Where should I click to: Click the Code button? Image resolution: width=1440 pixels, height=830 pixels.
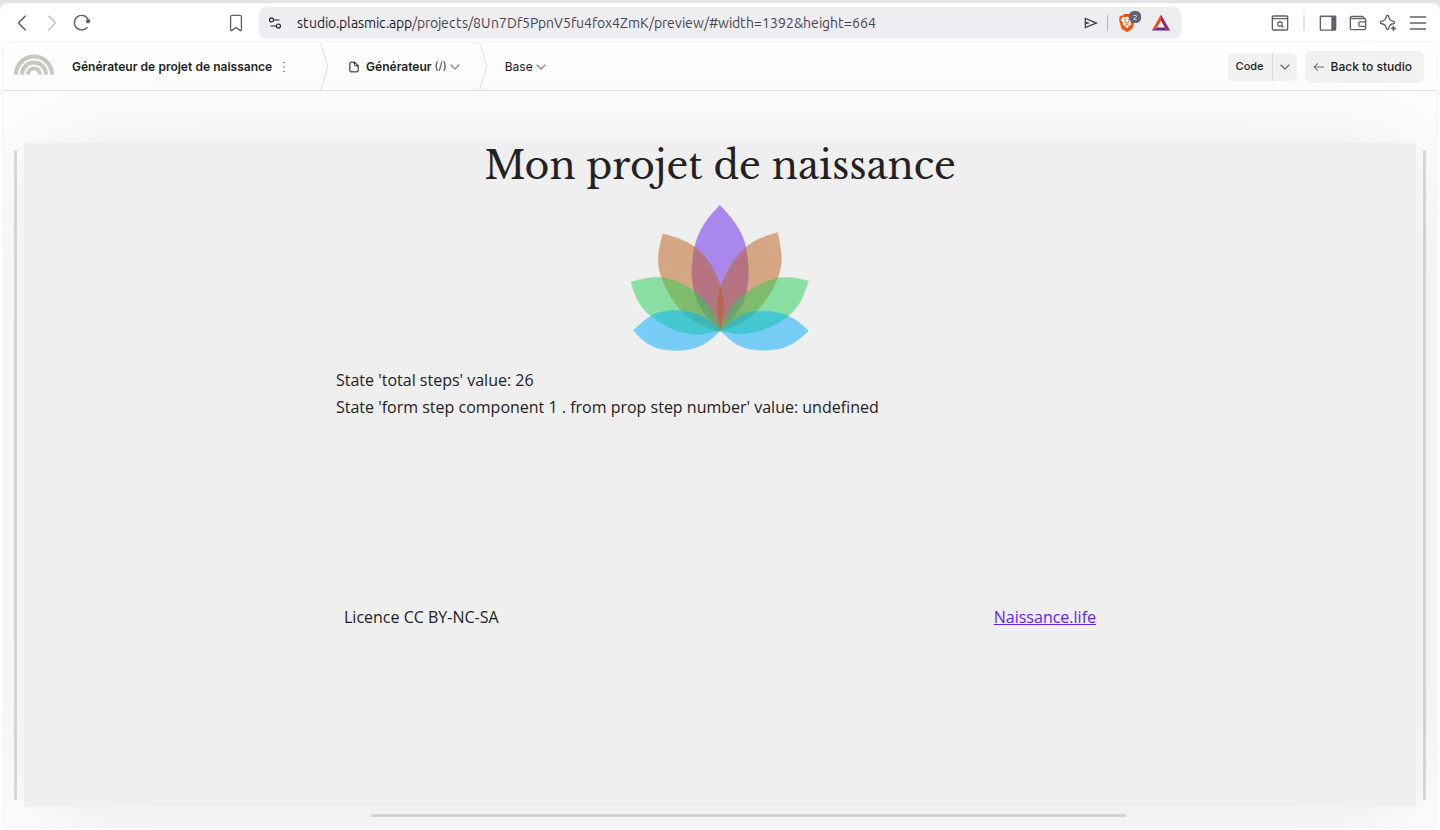pos(1249,67)
